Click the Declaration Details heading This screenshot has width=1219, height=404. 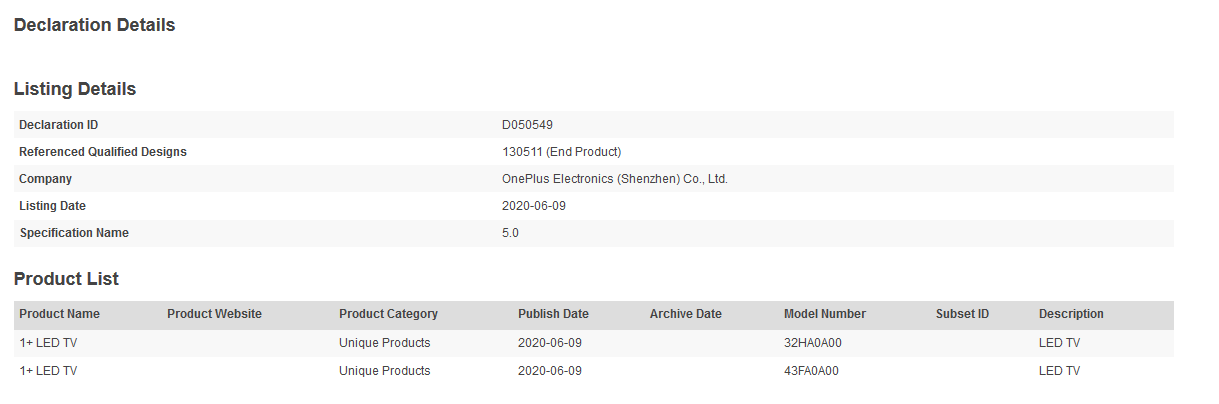[x=95, y=25]
